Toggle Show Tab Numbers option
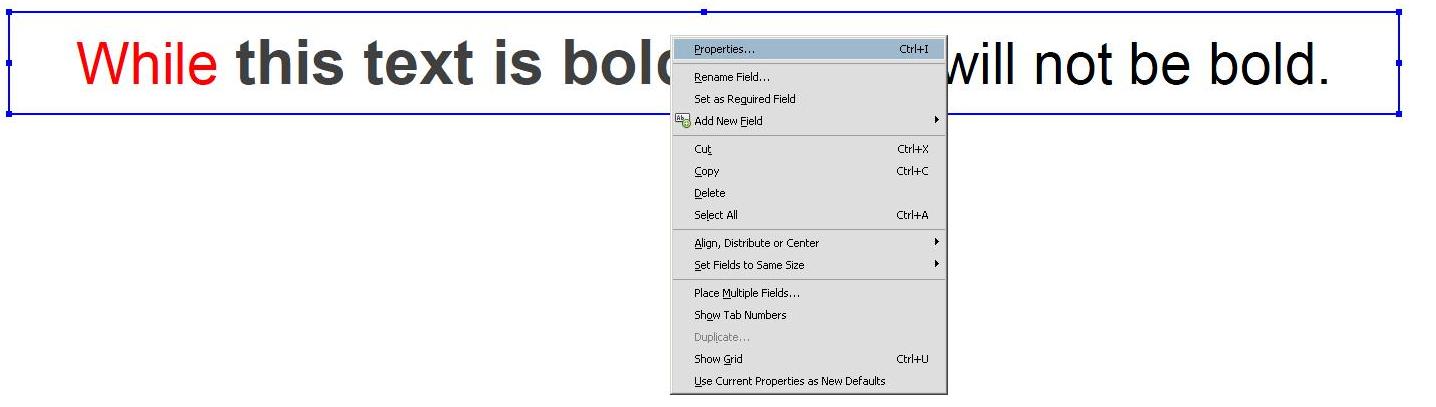The width and height of the screenshot is (1436, 407). point(740,315)
